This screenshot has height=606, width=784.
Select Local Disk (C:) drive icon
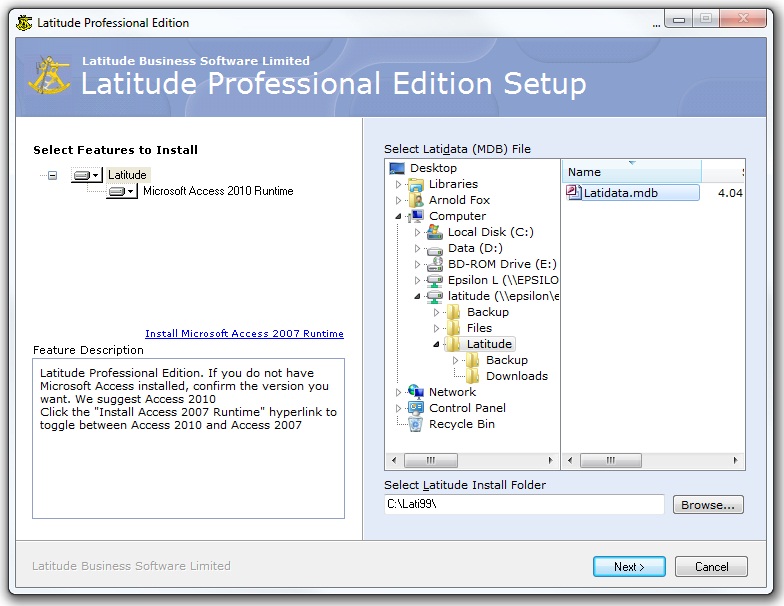pos(434,232)
